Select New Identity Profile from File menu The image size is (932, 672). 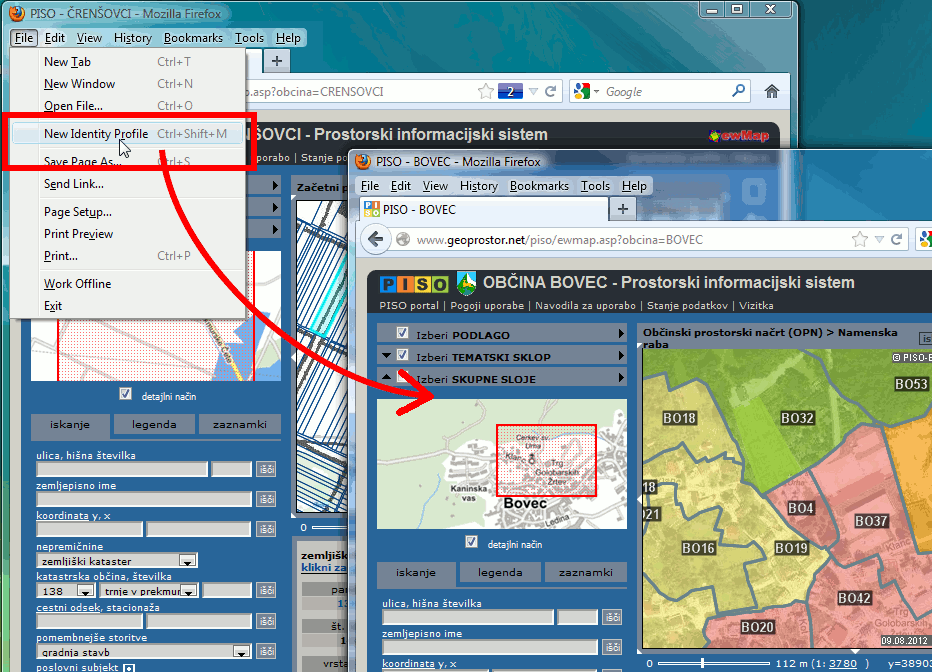[x=95, y=134]
